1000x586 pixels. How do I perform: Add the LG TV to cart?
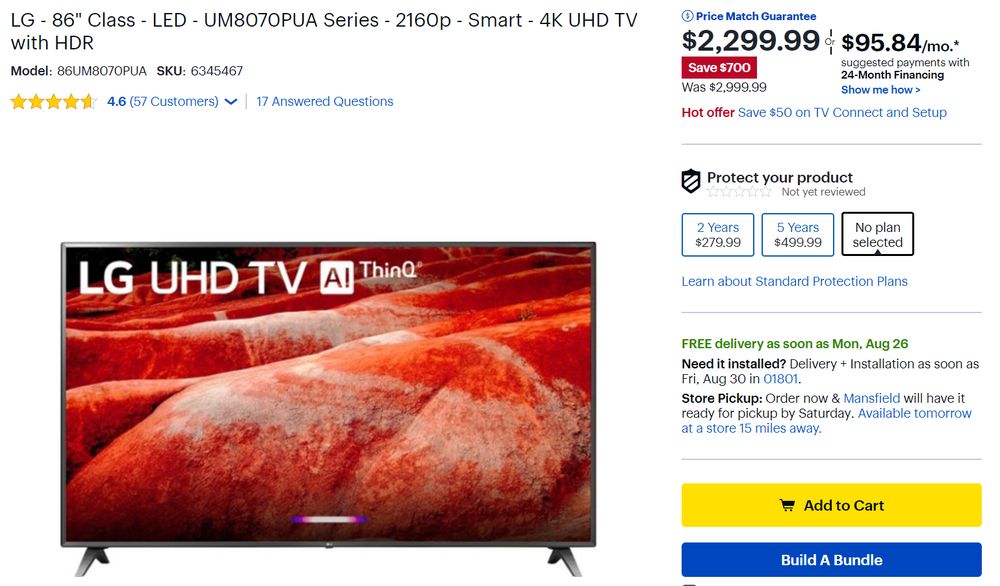831,505
